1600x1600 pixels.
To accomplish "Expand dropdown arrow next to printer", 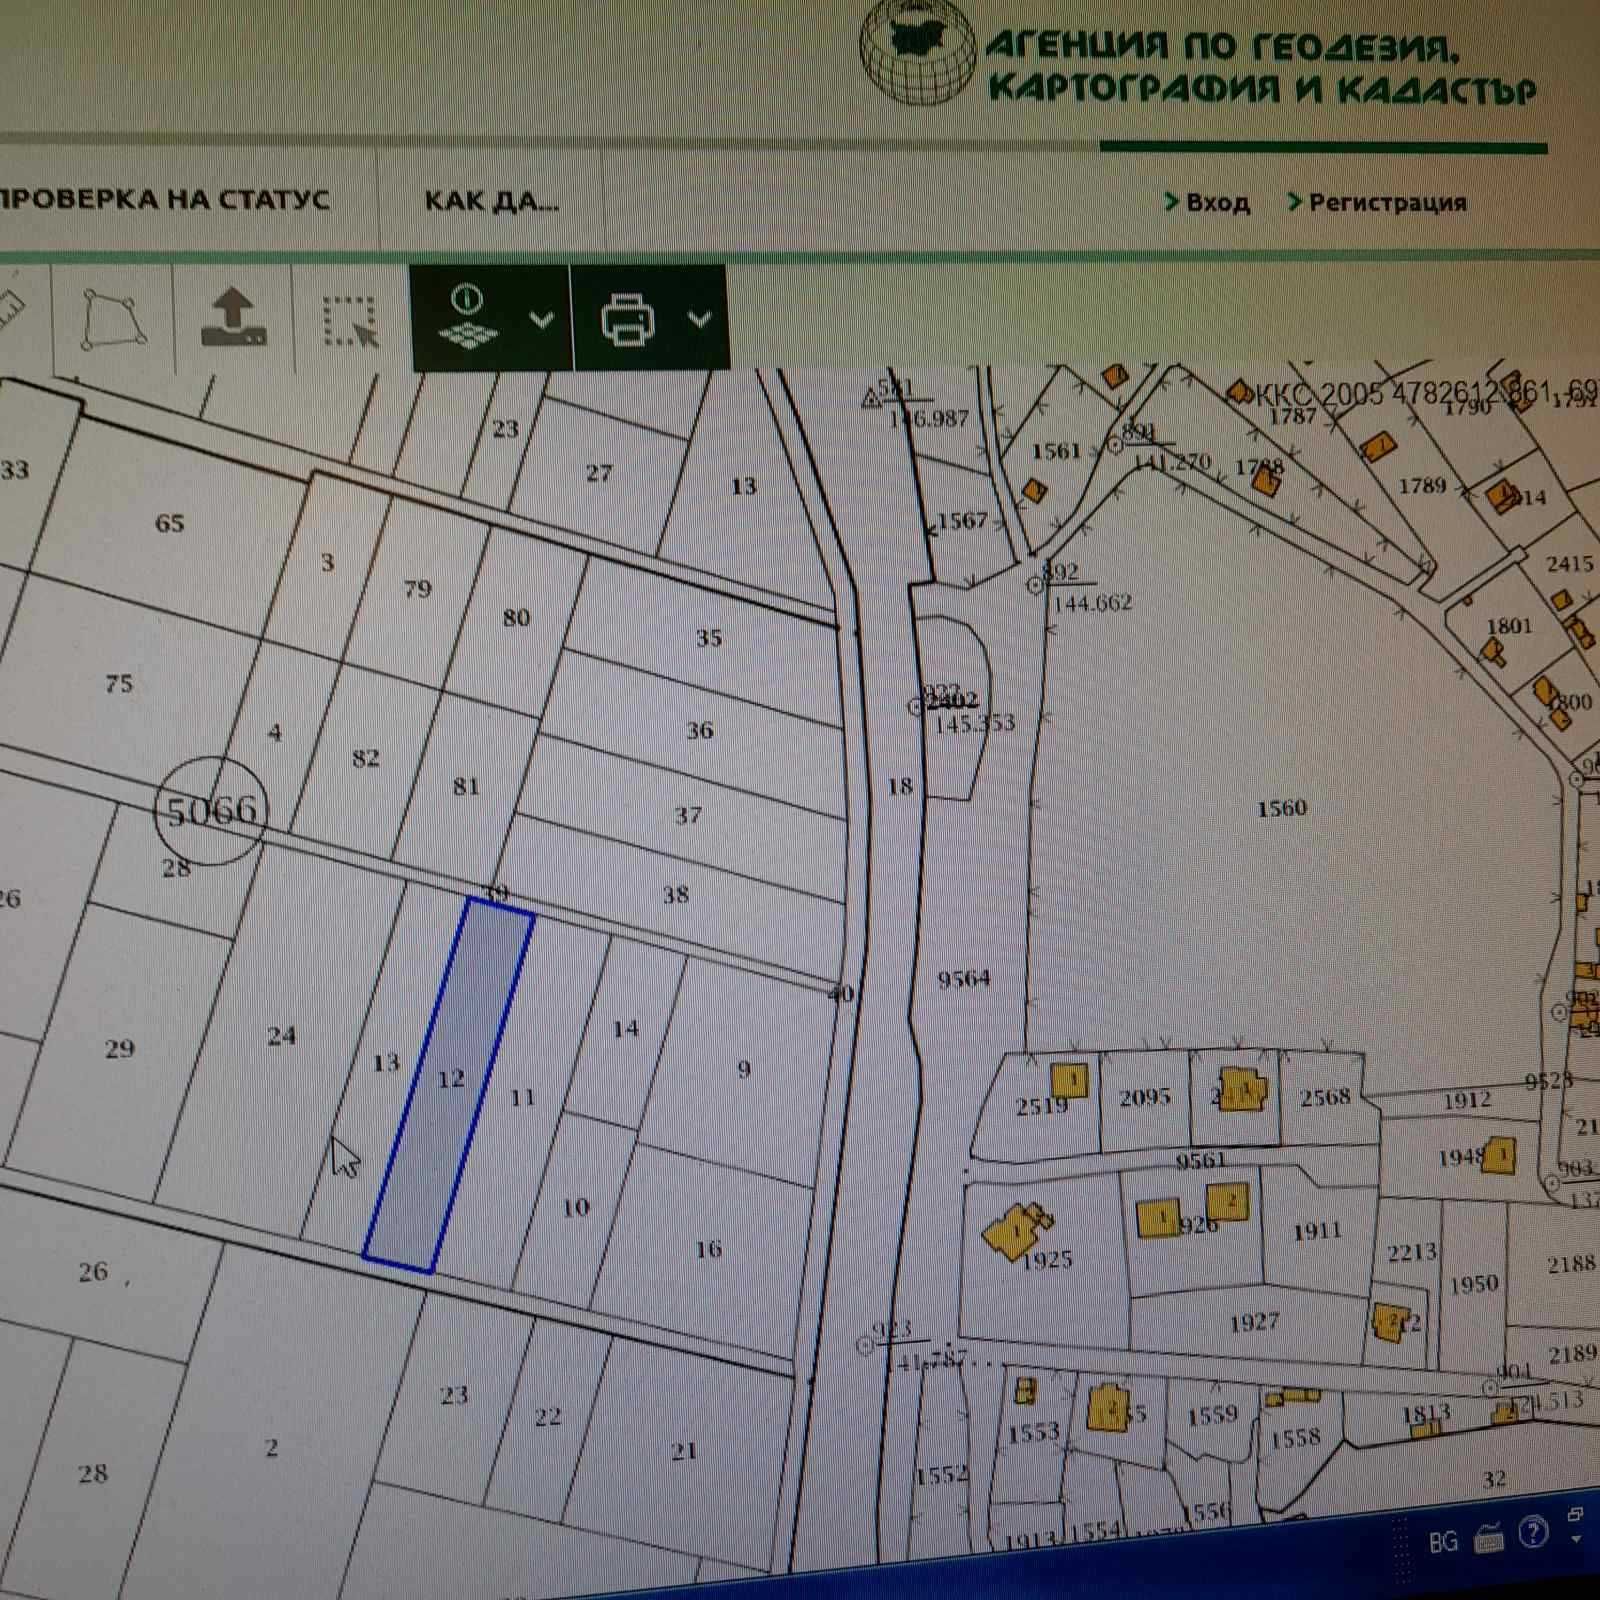I will (700, 320).
